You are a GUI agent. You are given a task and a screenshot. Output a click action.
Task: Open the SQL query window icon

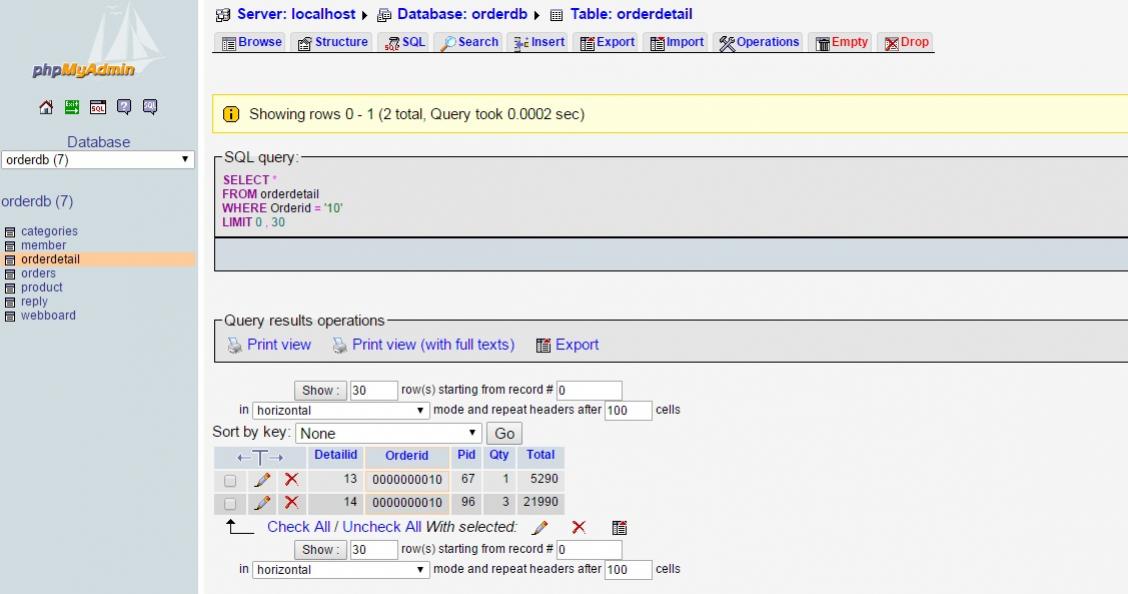98,107
